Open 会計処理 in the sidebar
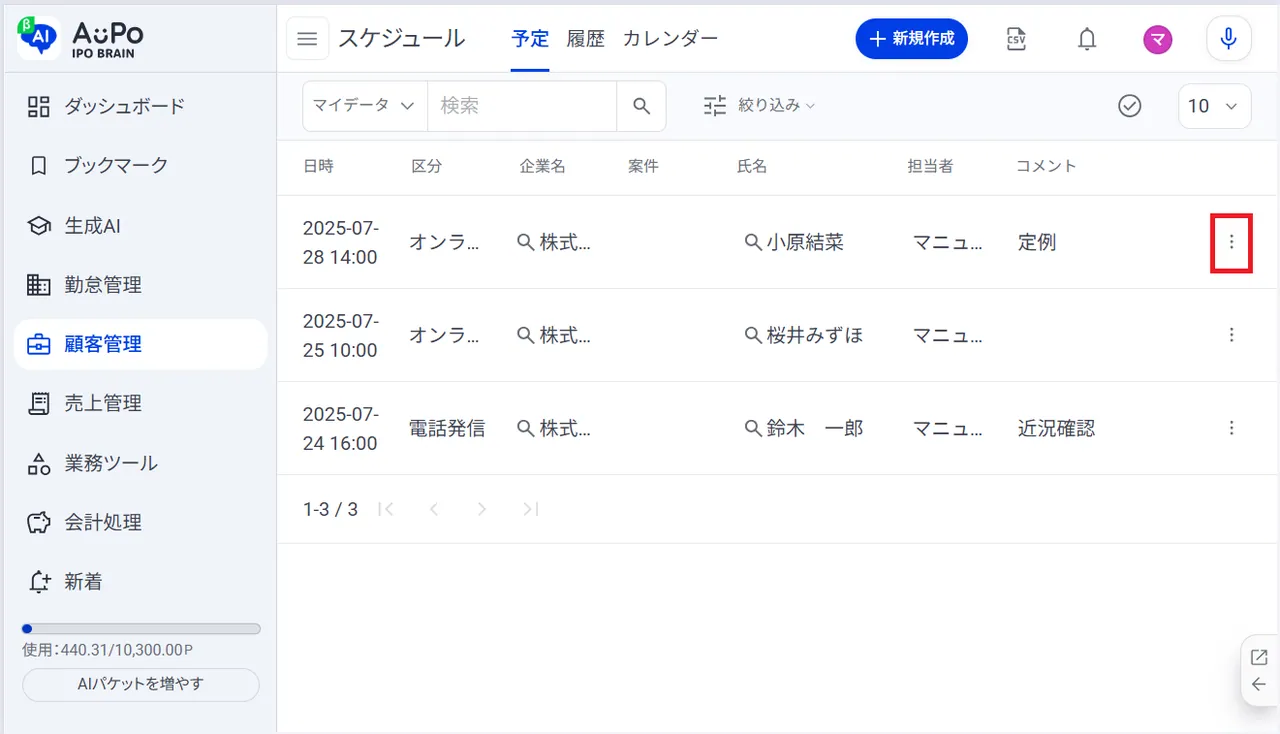The width and height of the screenshot is (1280, 734). click(141, 522)
